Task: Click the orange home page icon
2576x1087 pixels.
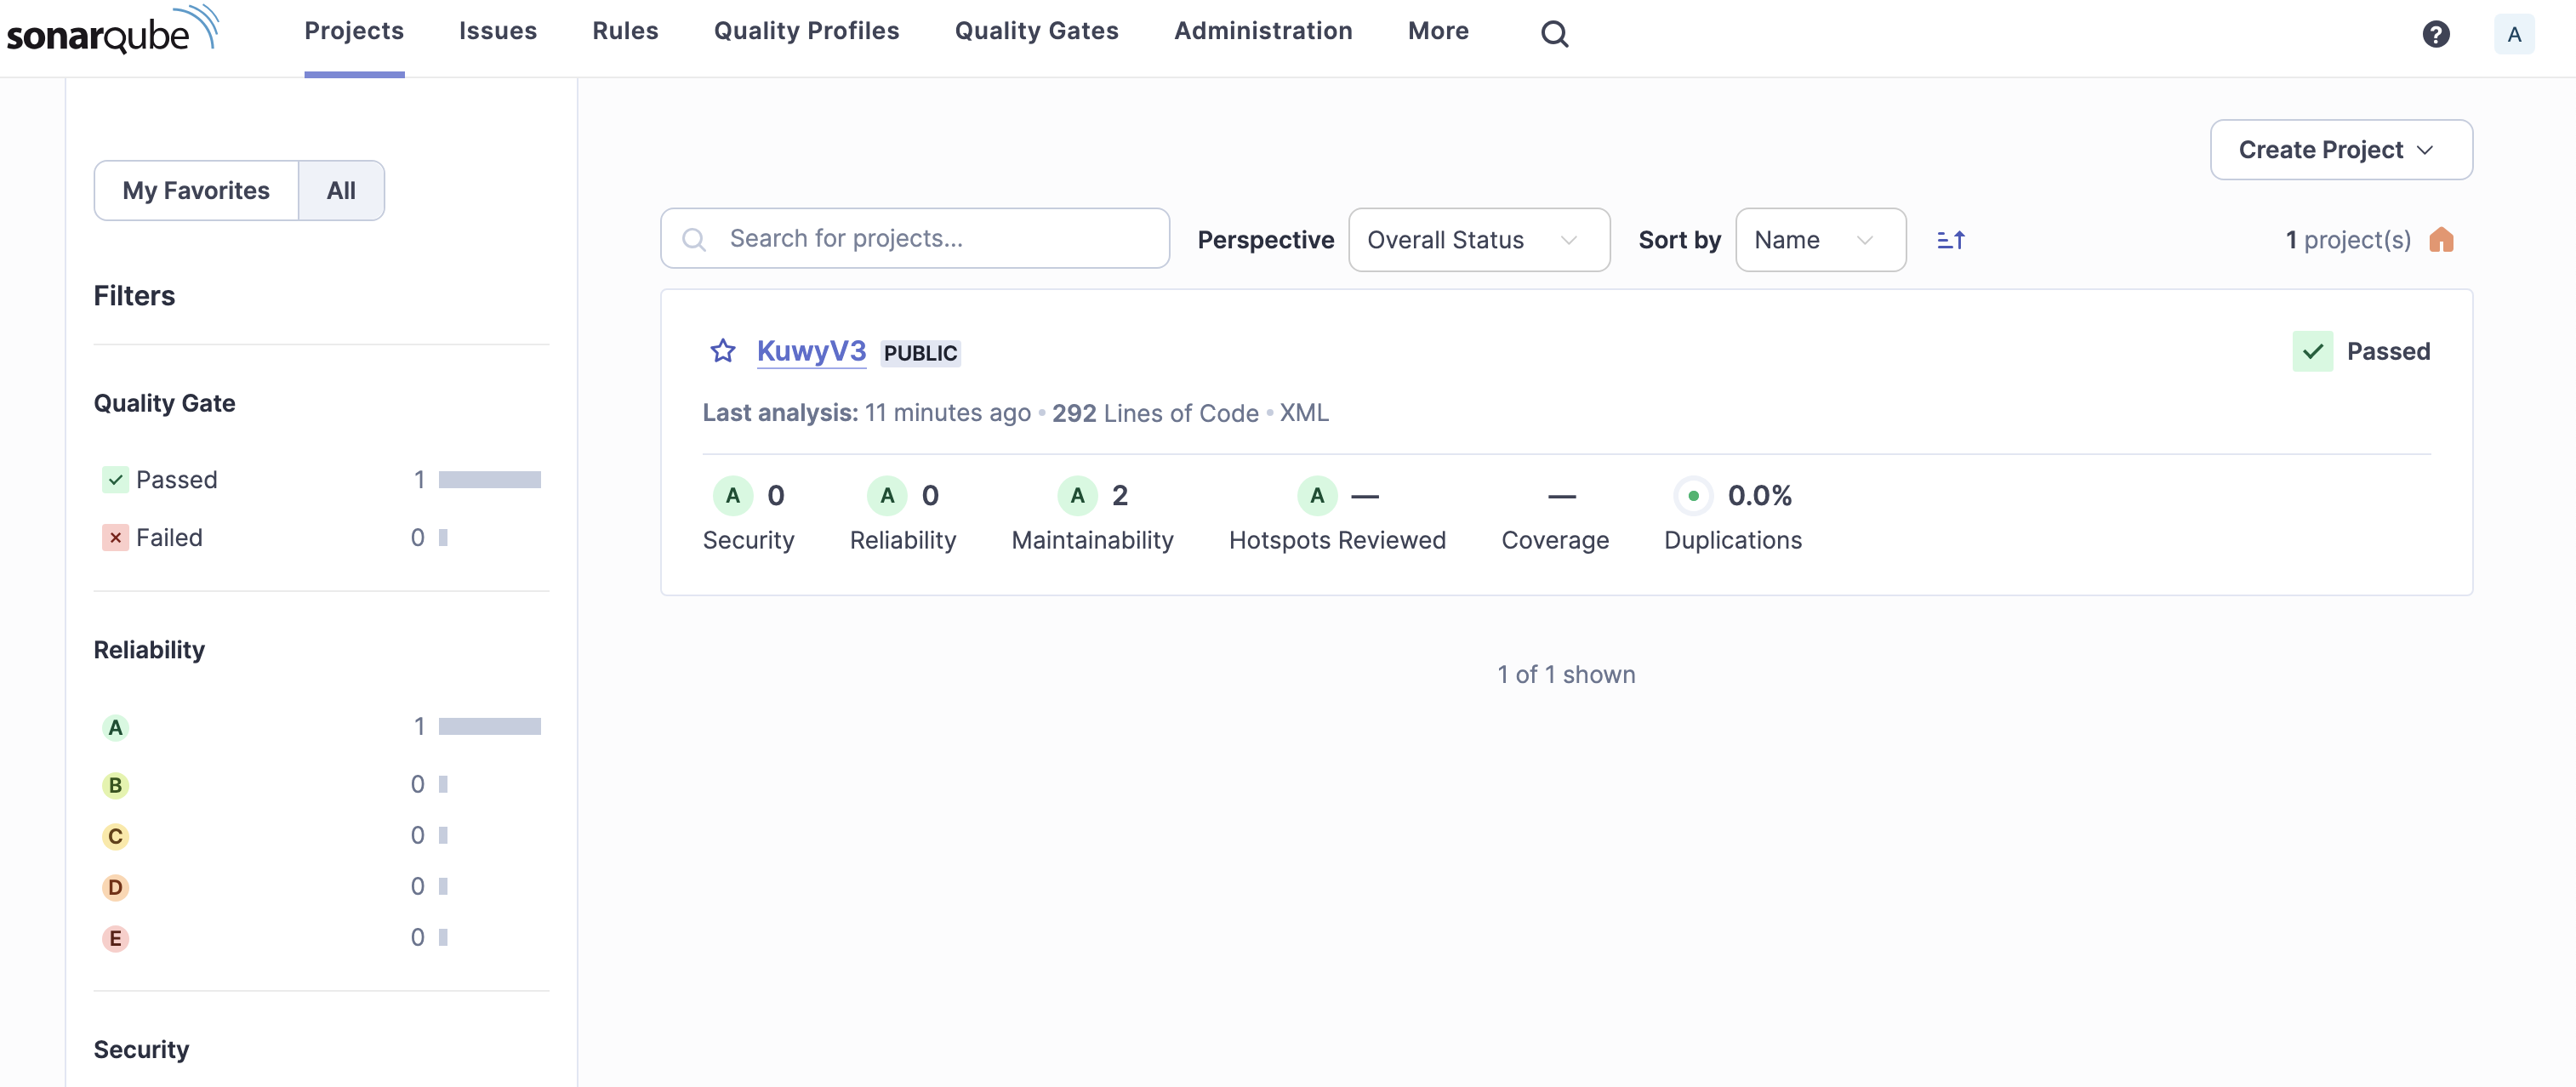Action: tap(2441, 240)
